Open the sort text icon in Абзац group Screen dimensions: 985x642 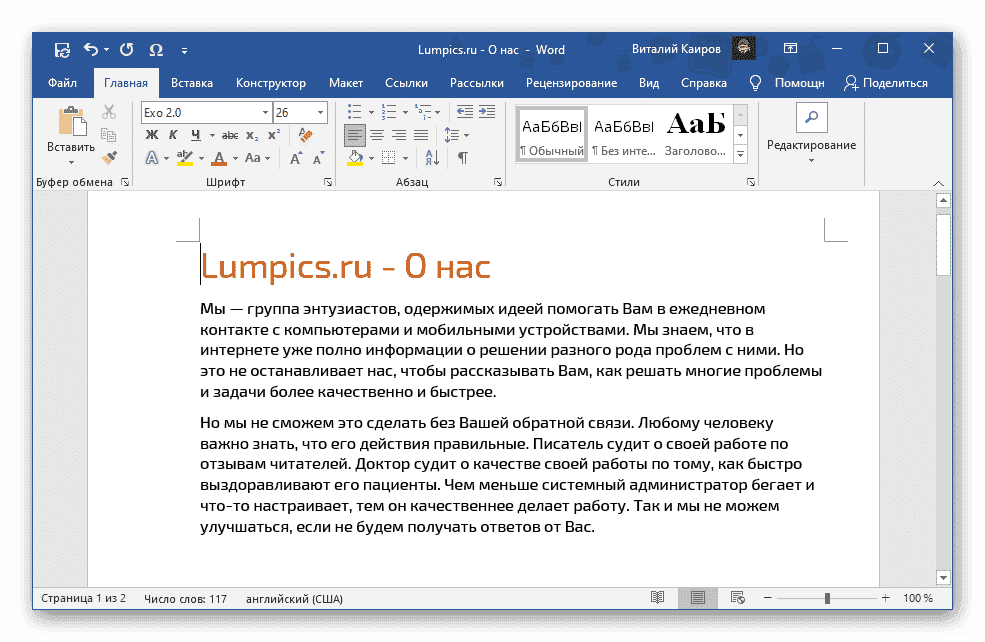click(431, 157)
